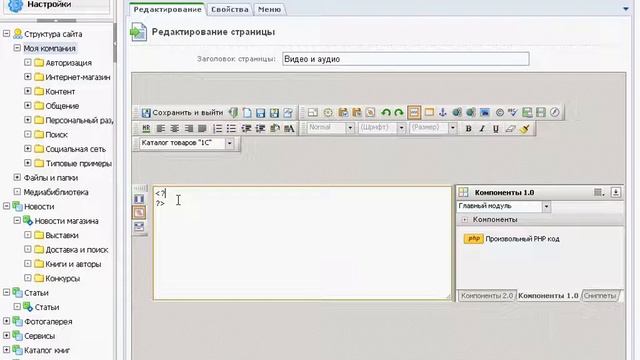Collapse the Новости магазина node
The image size is (640, 360).
(x=17, y=220)
